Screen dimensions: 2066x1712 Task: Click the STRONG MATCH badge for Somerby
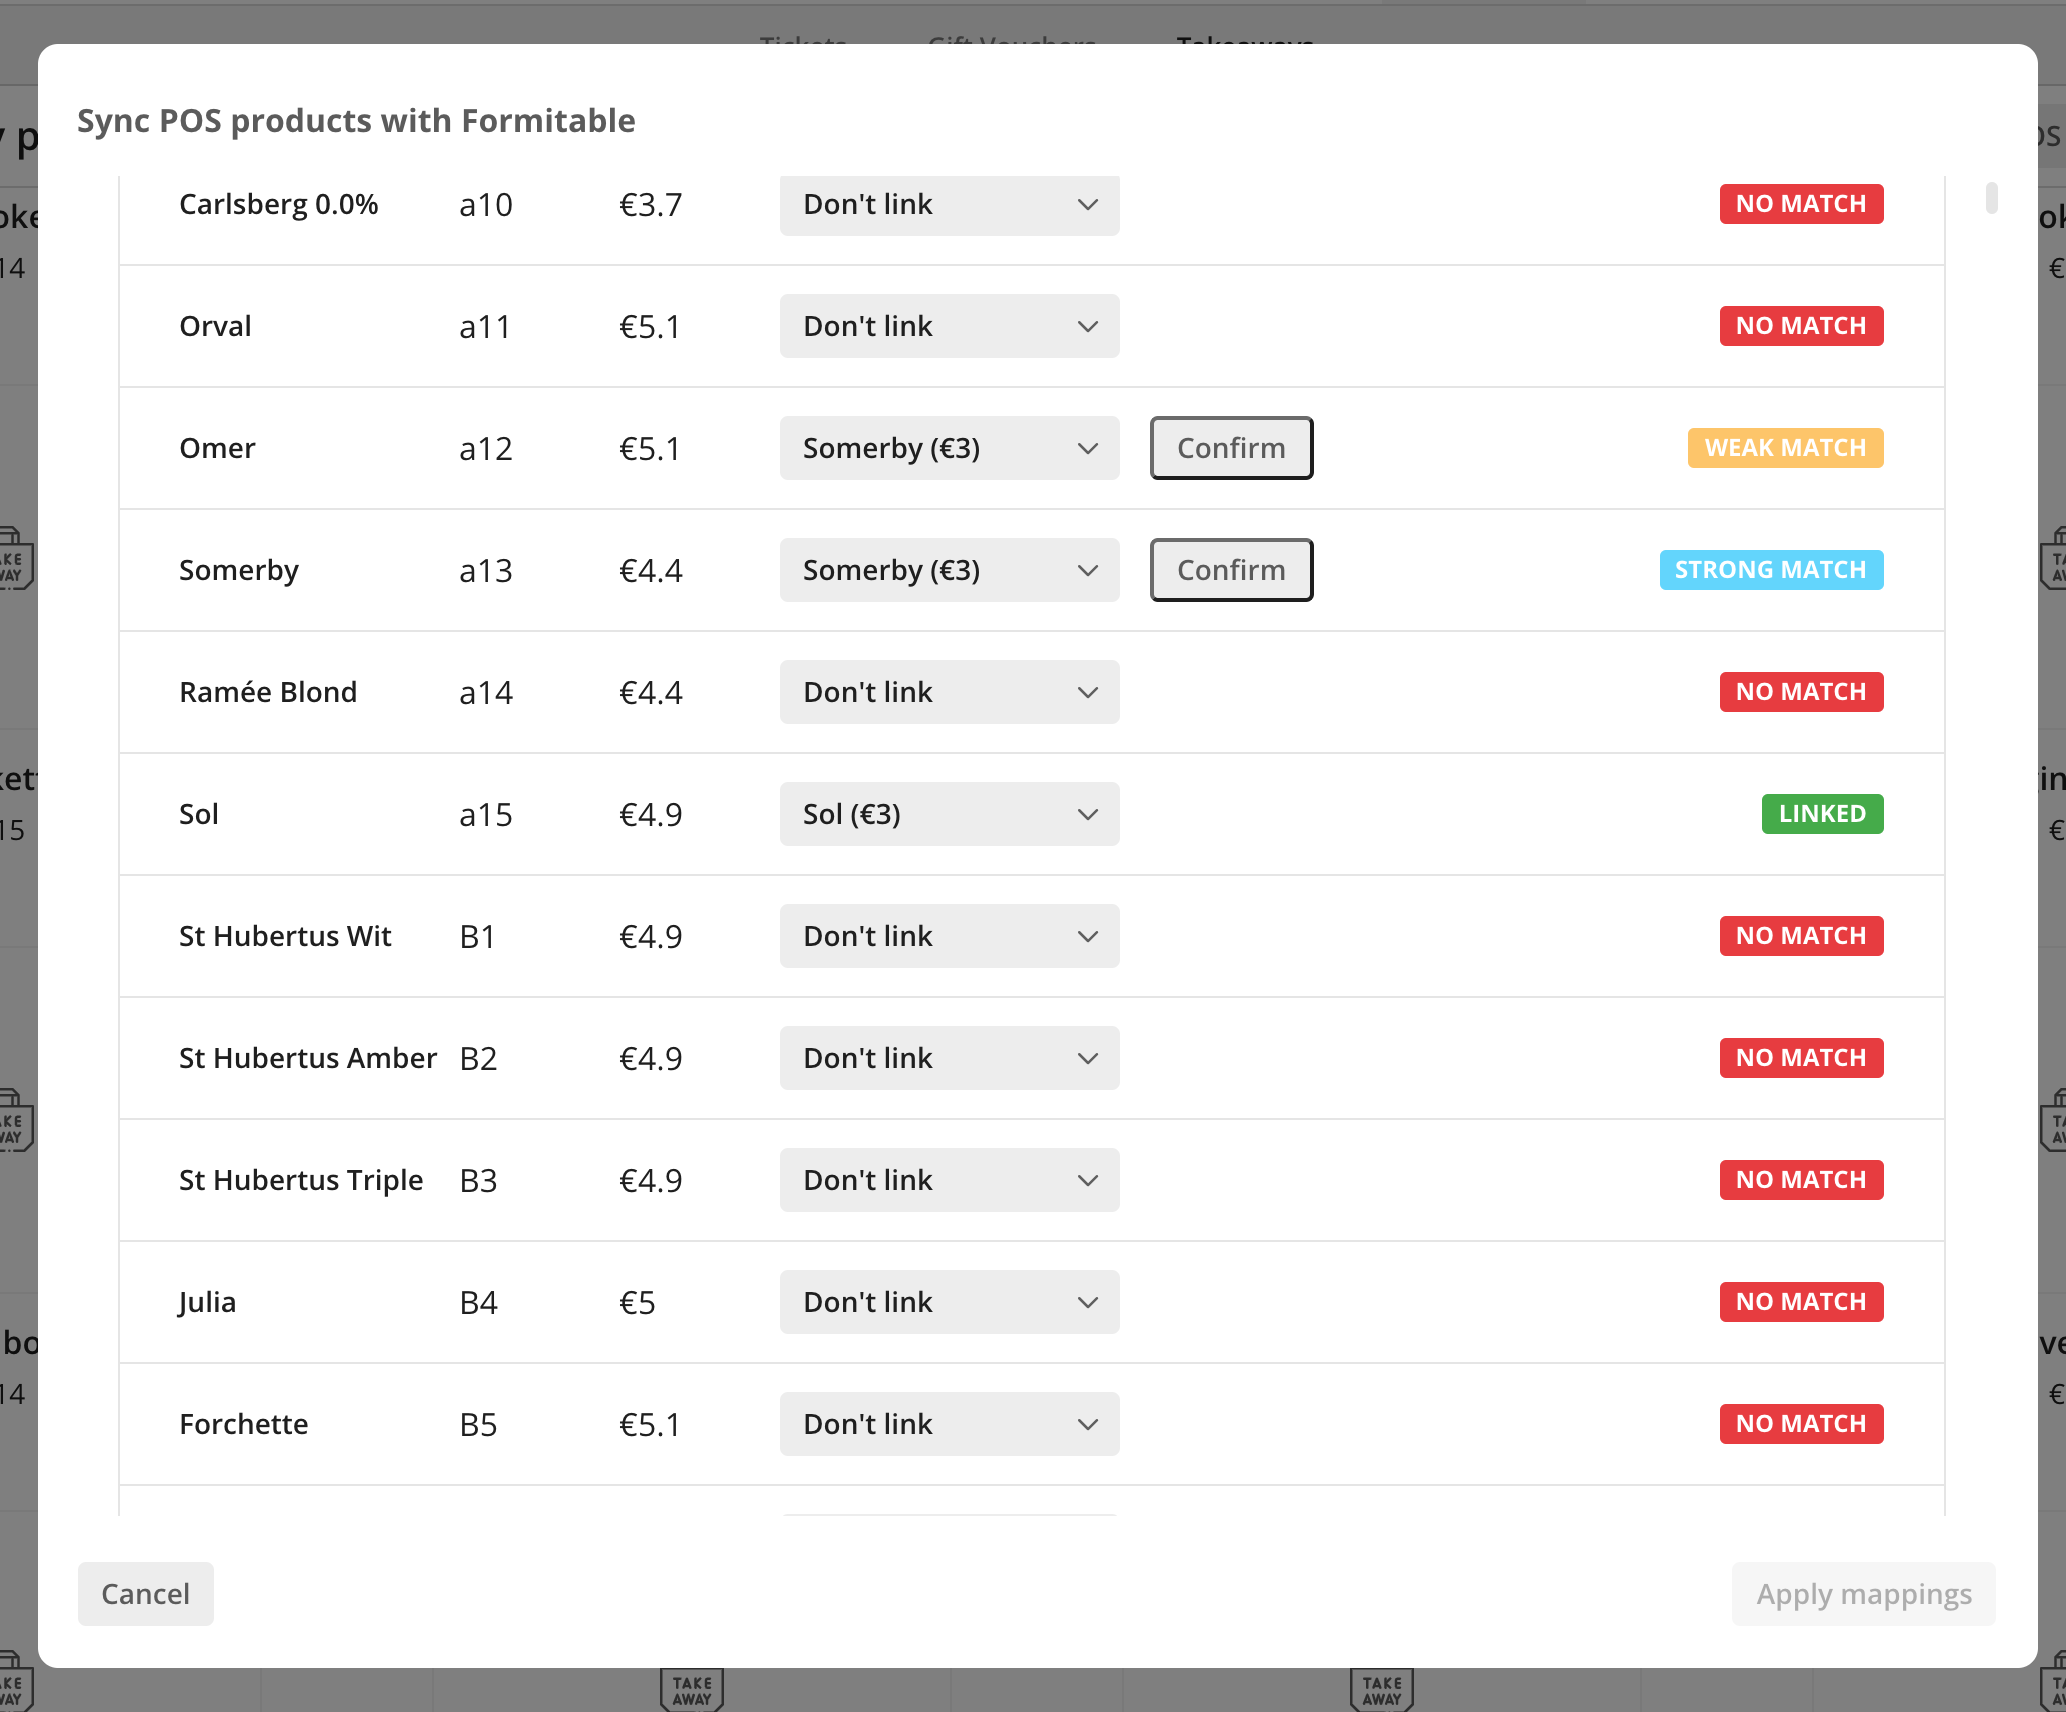click(1771, 570)
